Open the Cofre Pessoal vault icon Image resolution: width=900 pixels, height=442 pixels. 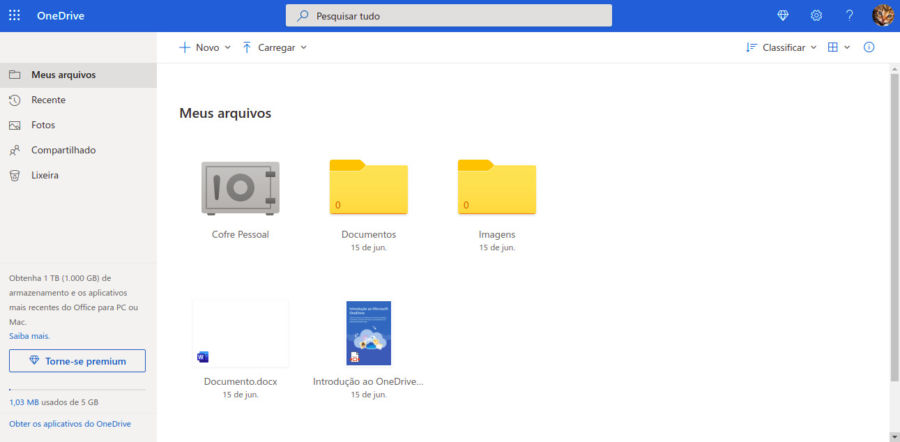pos(240,188)
